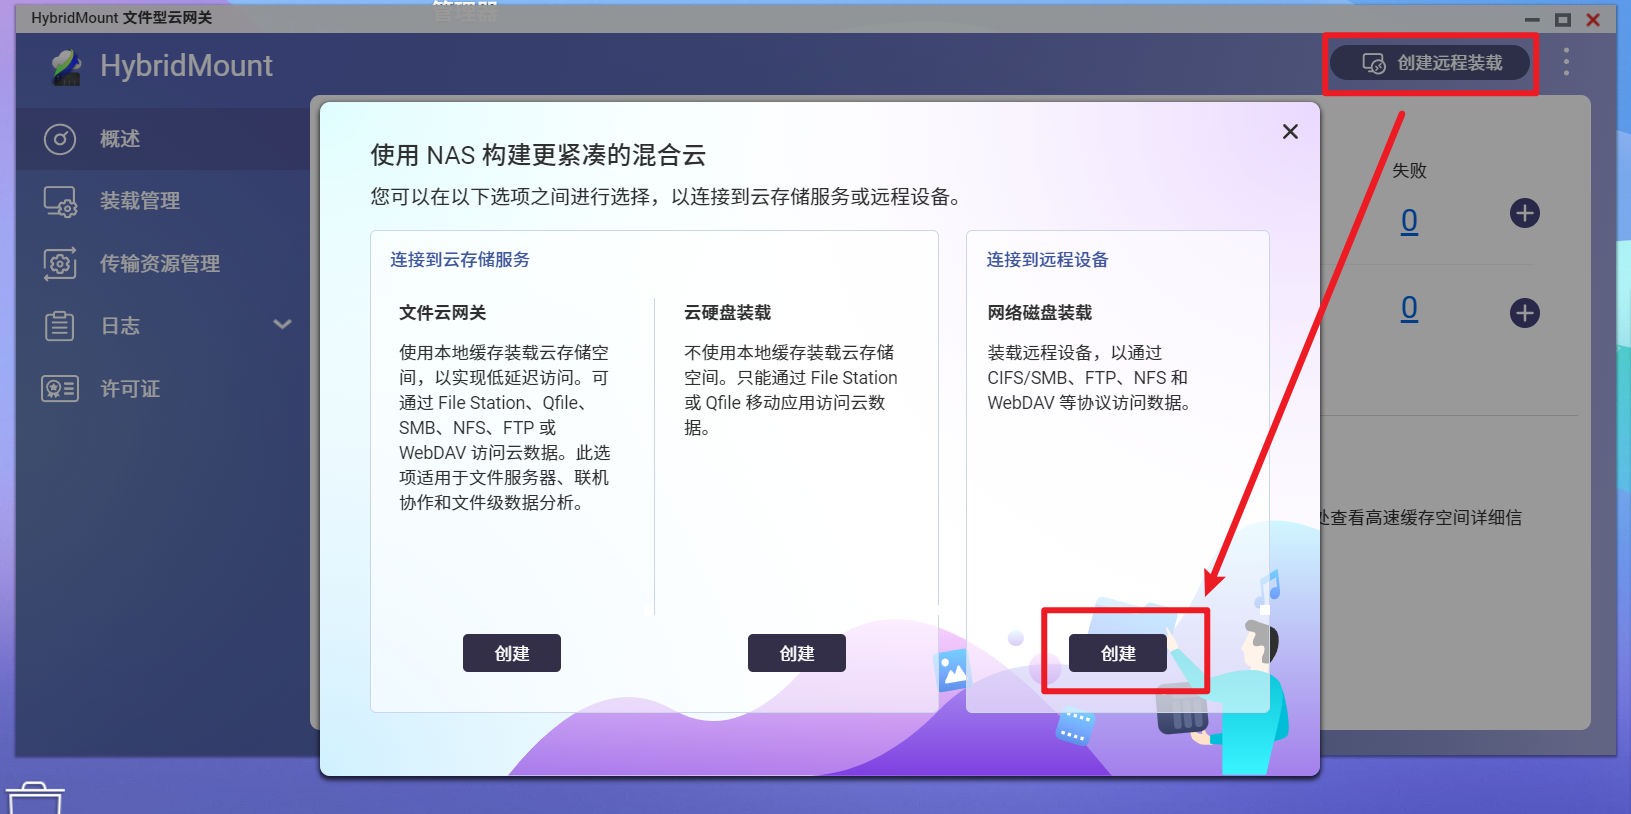
Task: Click the 失败 column label
Action: click(x=1409, y=171)
